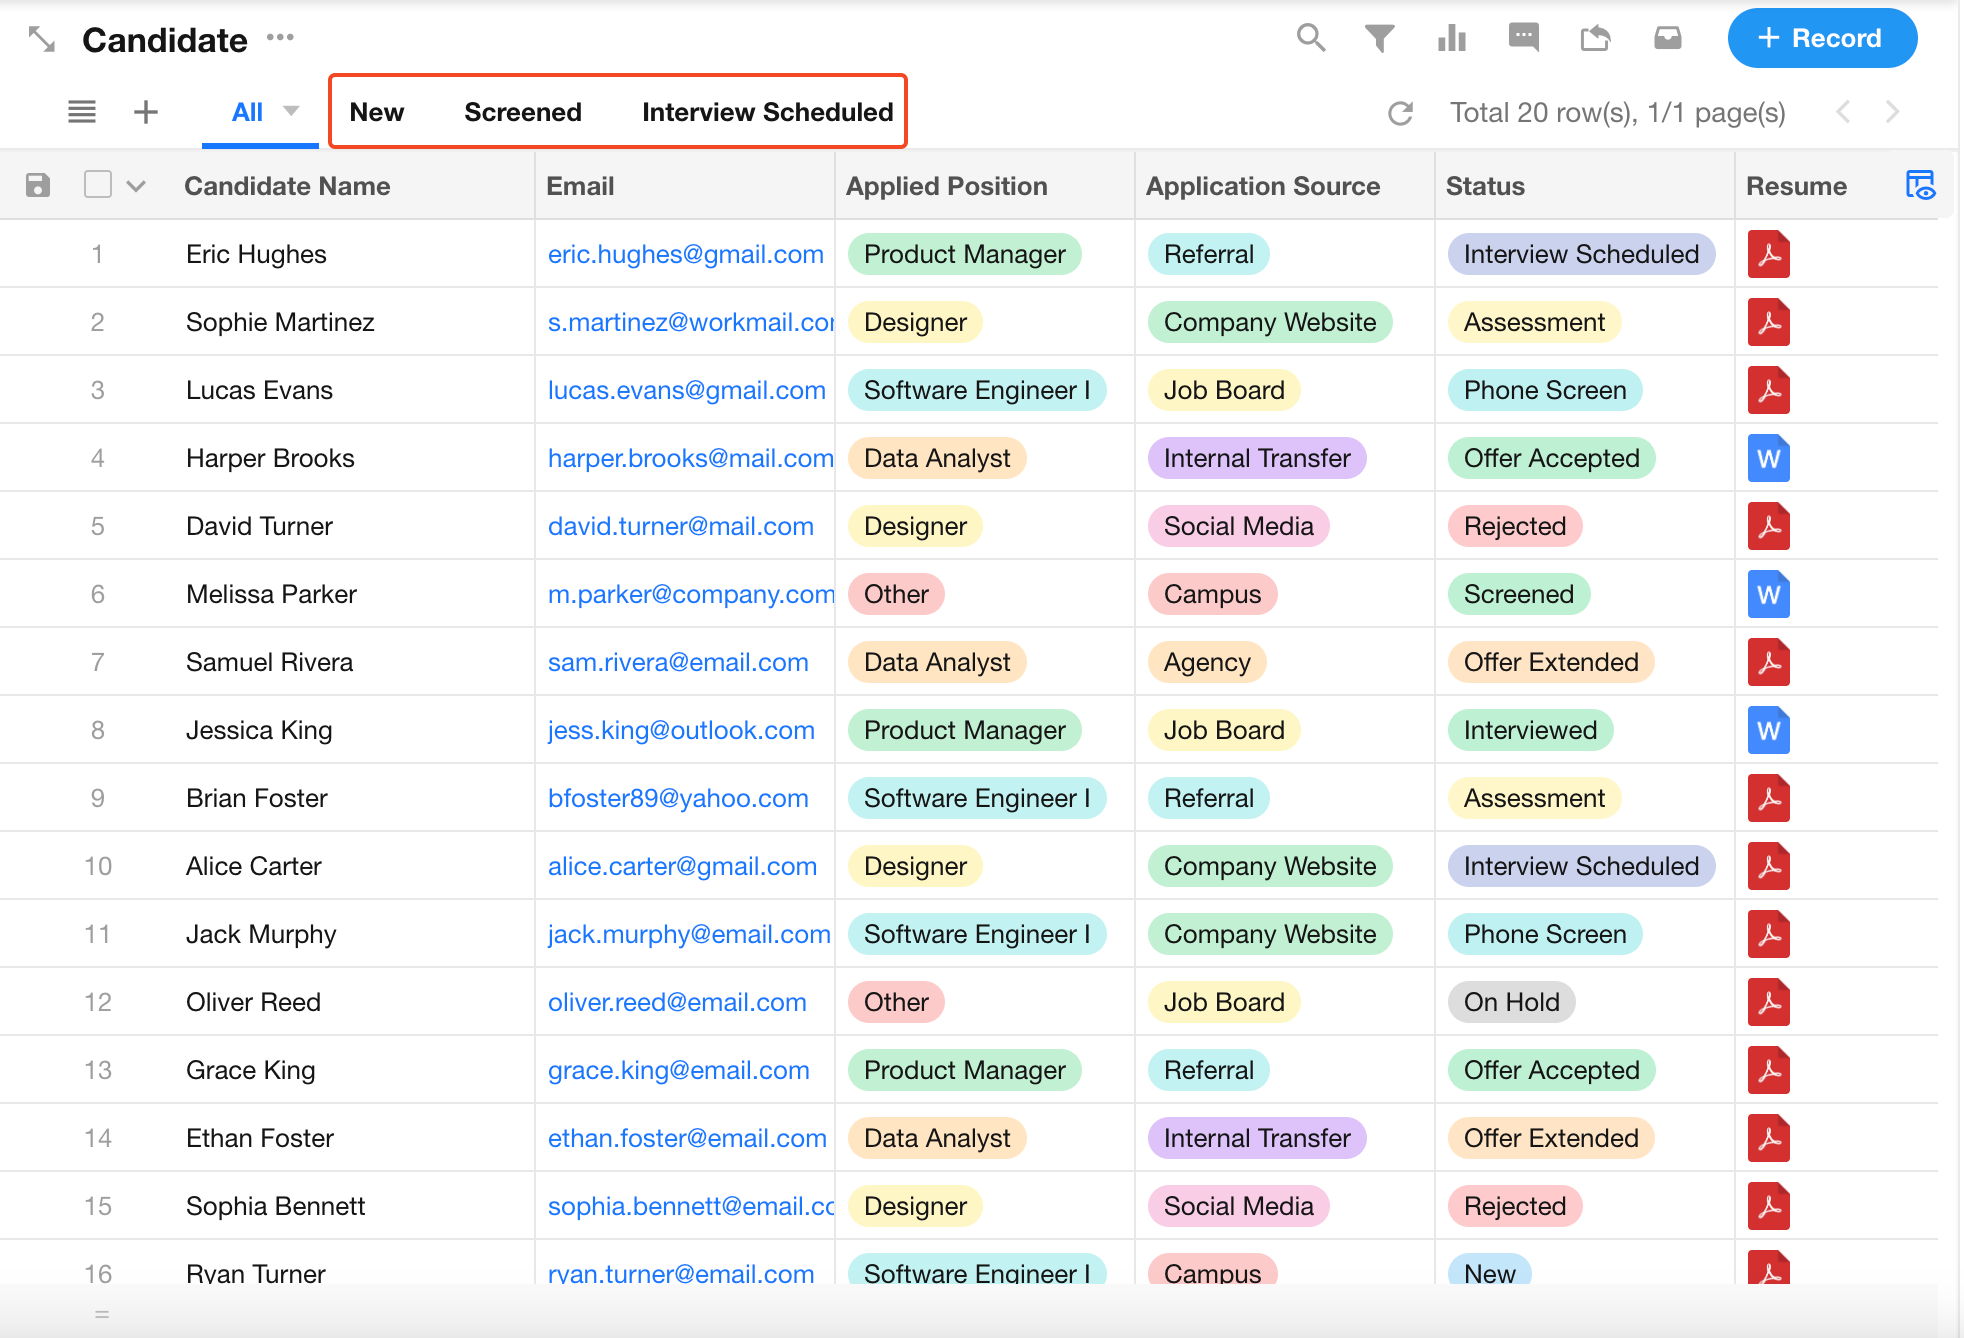Click candidate name Jack Murphy

click(x=261, y=934)
